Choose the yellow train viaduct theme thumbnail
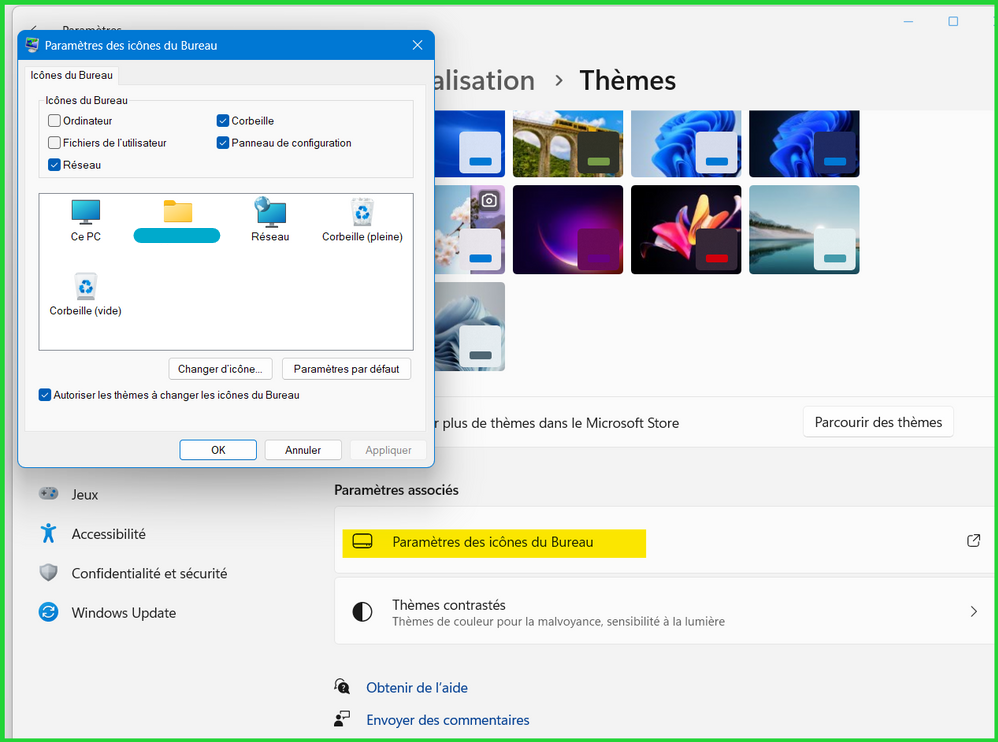Viewport: 998px width, 742px height. [x=567, y=144]
